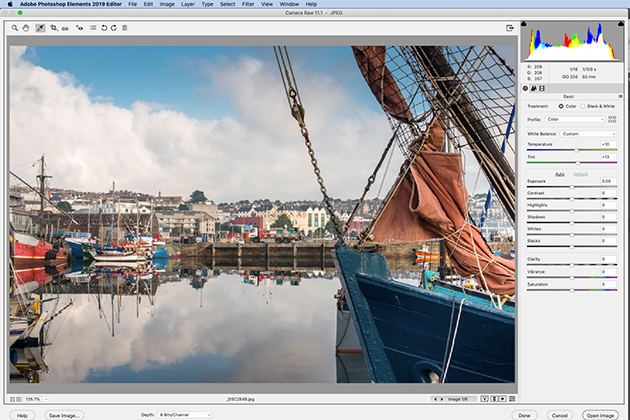Image resolution: width=630 pixels, height=420 pixels.
Task: Open the Filter menu
Action: point(248,4)
